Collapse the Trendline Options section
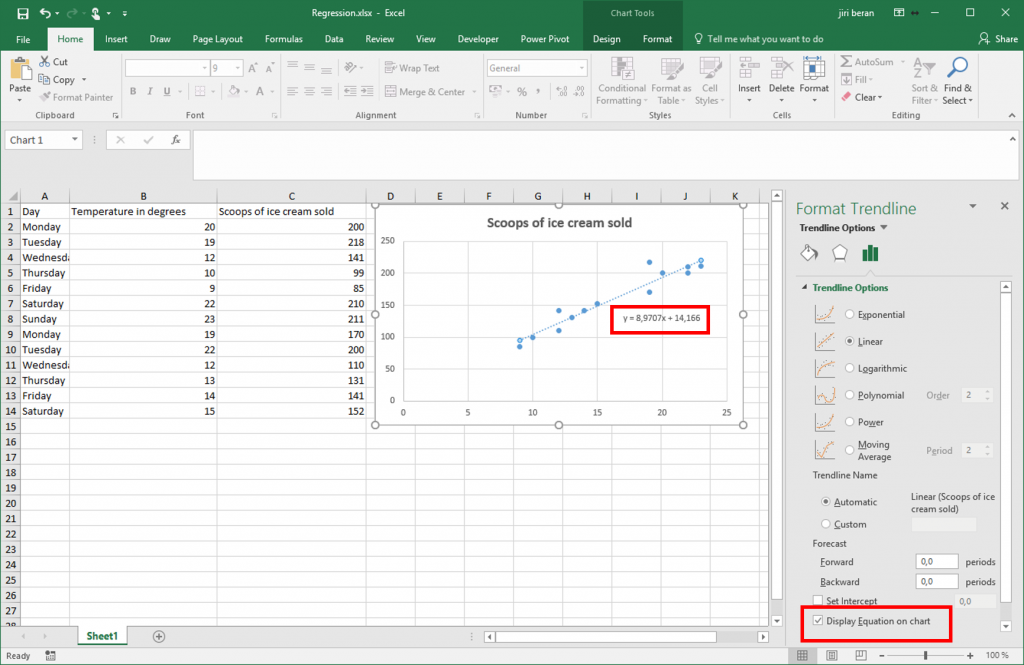 click(804, 287)
